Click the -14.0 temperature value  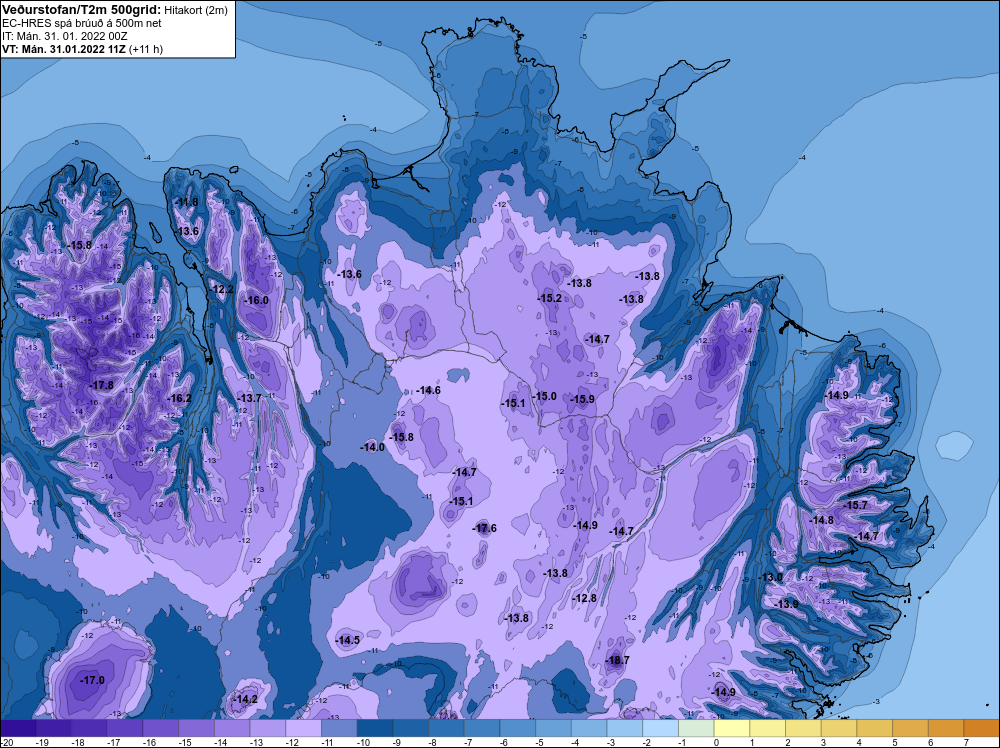[x=372, y=447]
